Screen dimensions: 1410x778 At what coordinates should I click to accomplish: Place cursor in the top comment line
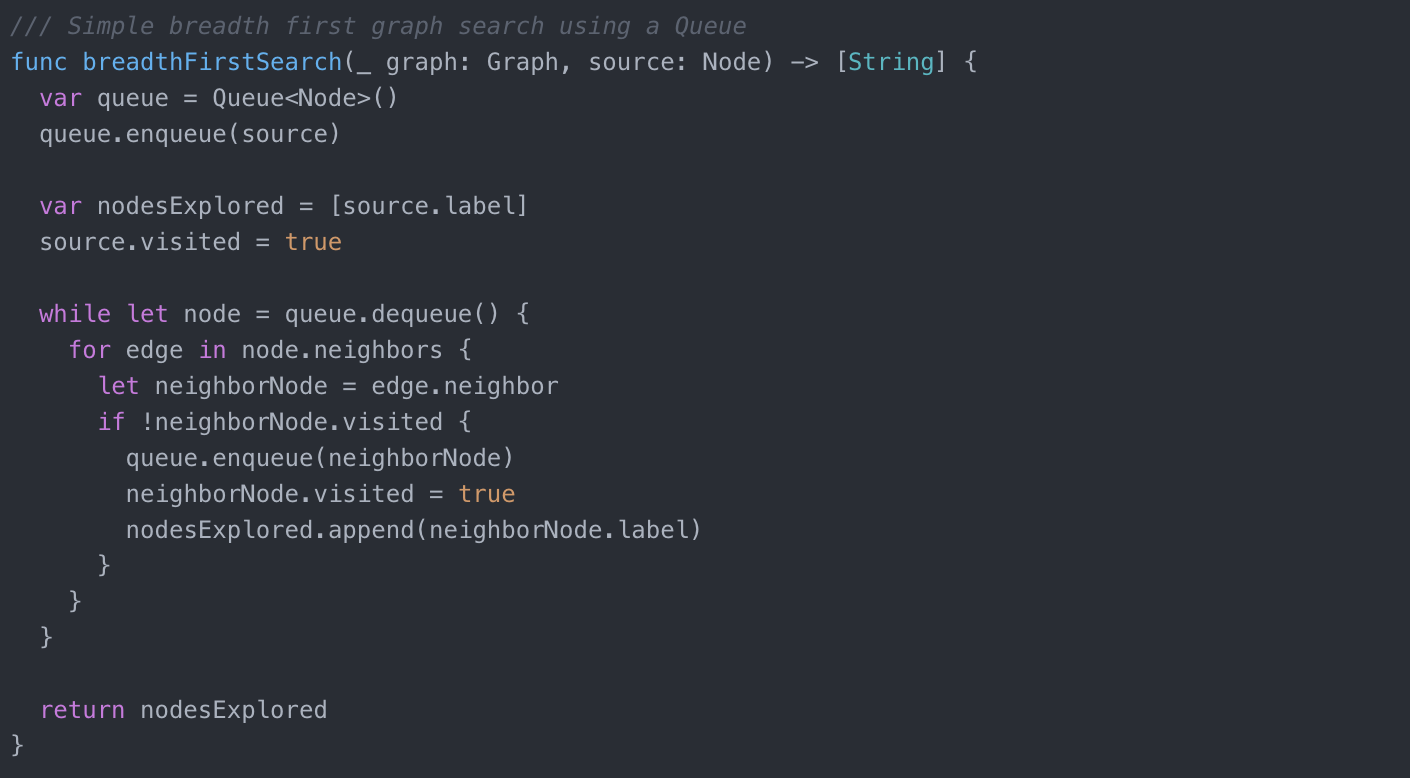click(379, 26)
